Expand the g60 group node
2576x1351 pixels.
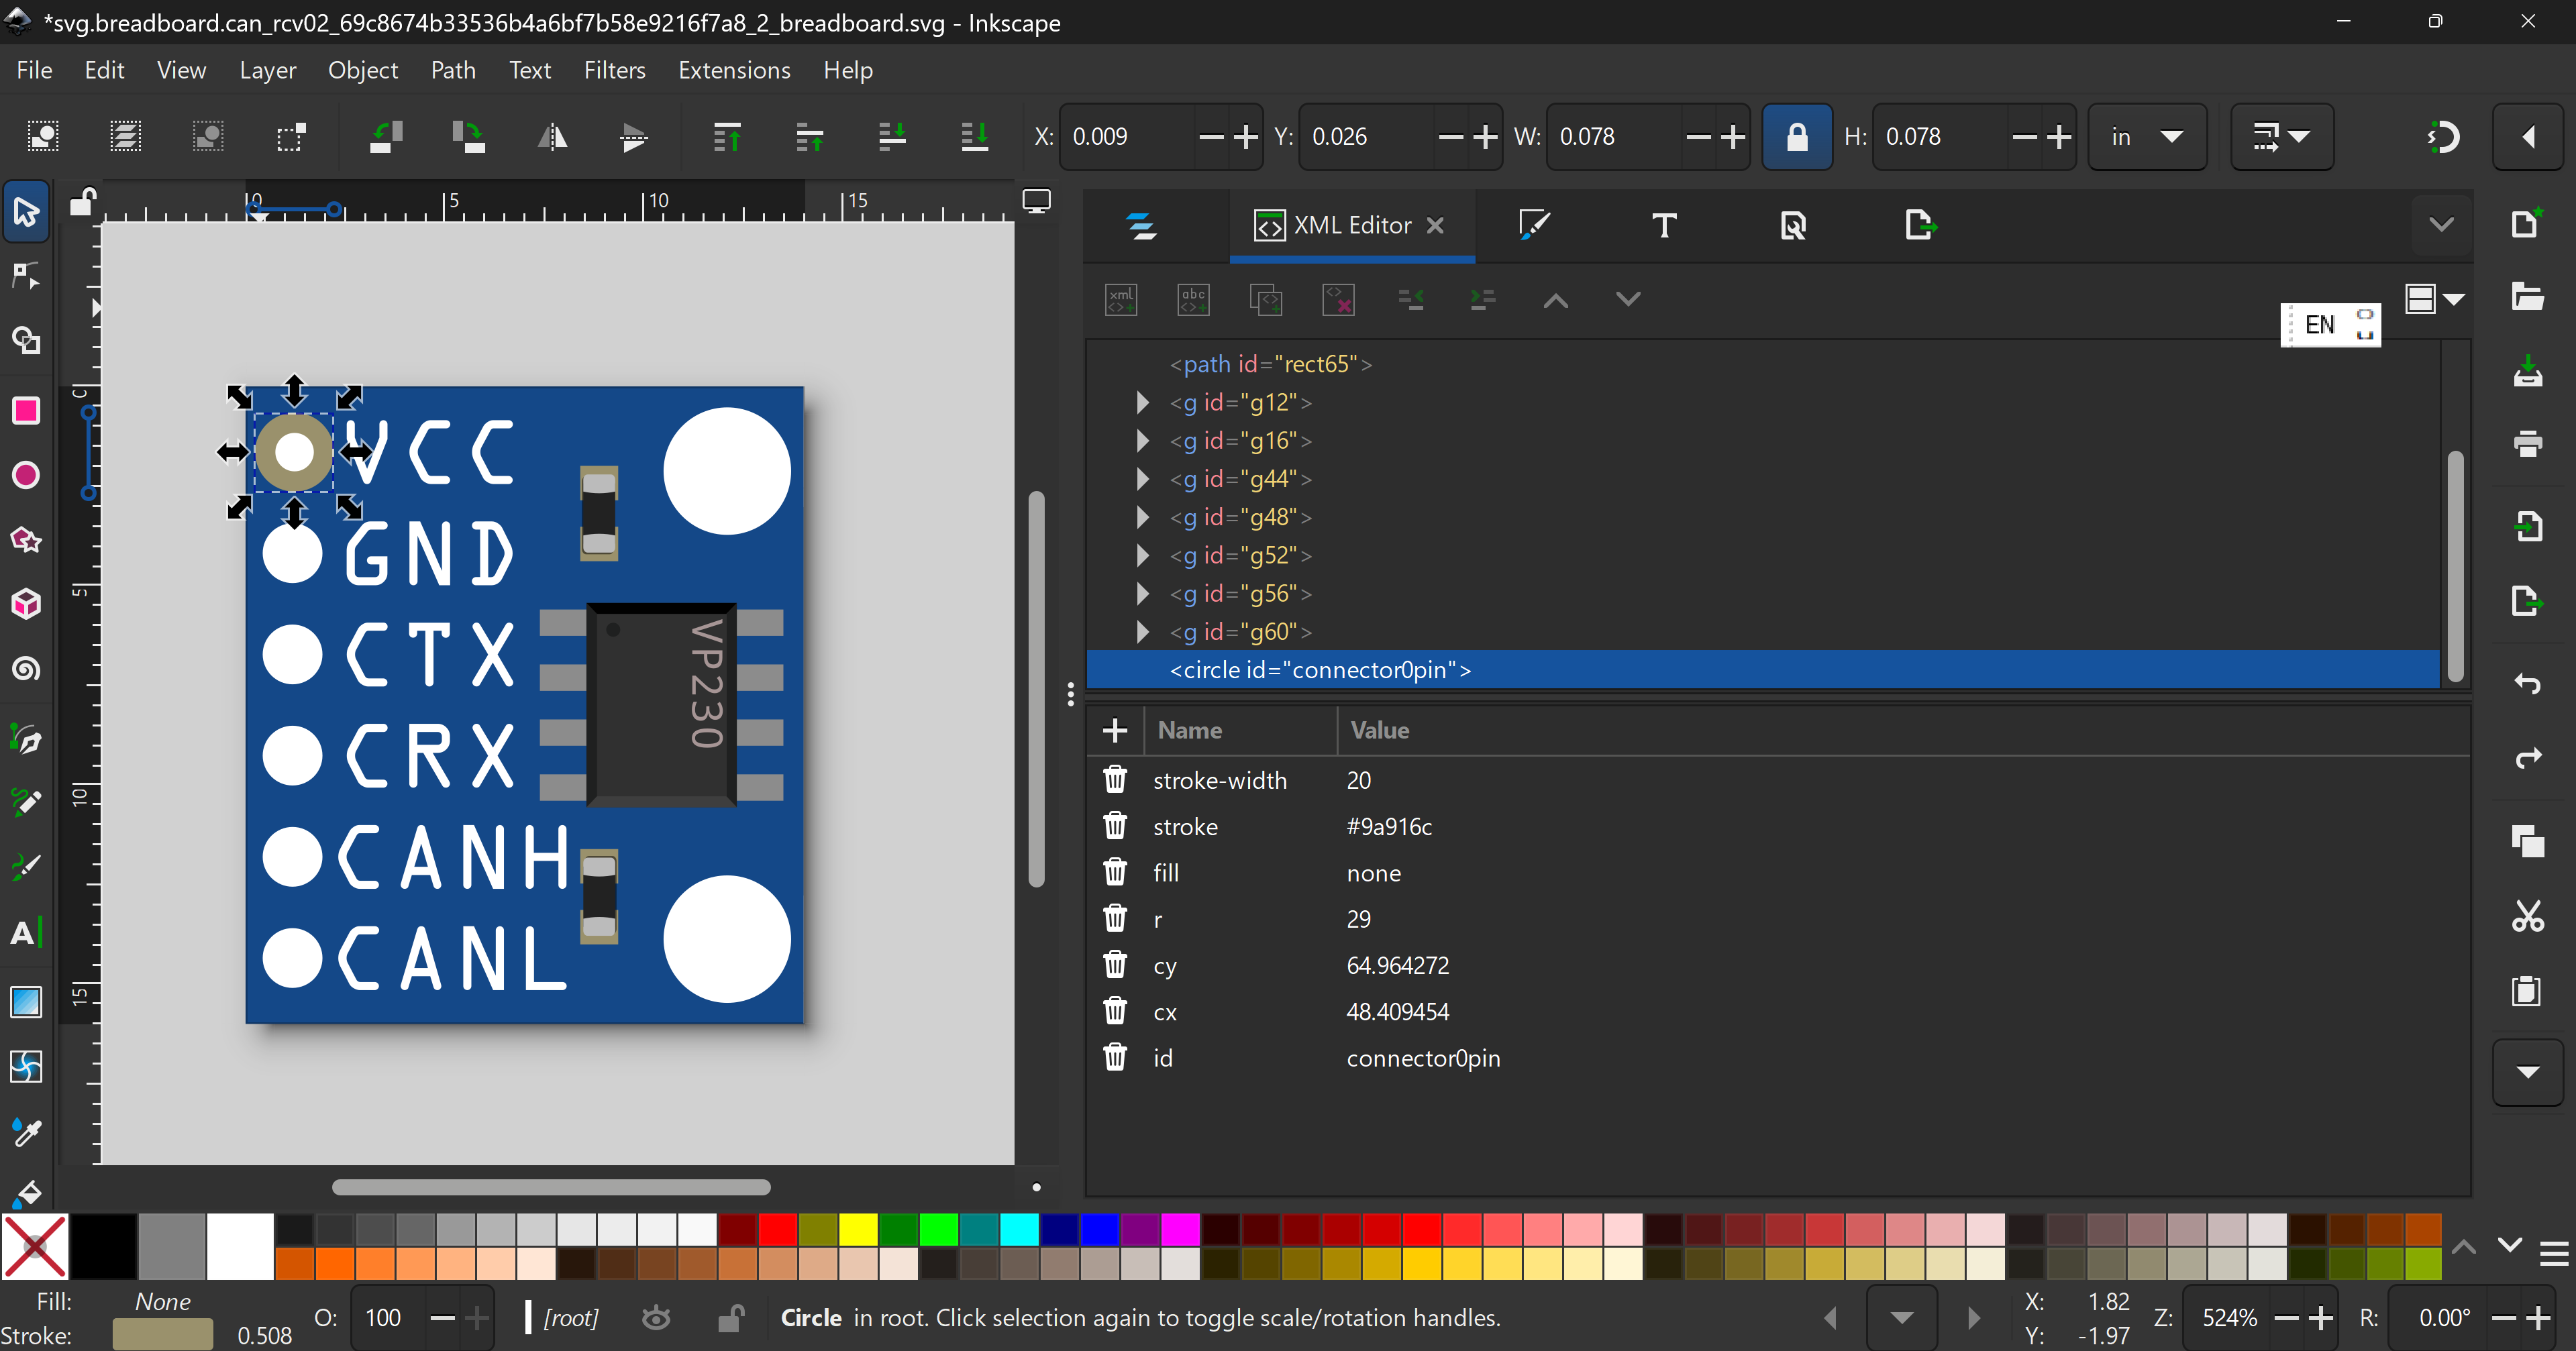(x=1142, y=632)
